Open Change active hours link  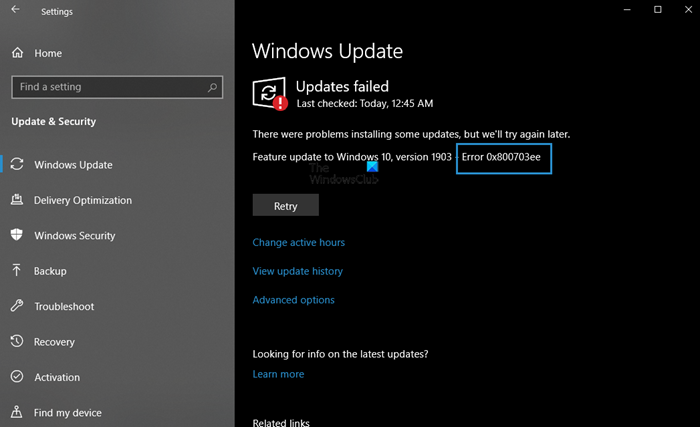pos(299,242)
